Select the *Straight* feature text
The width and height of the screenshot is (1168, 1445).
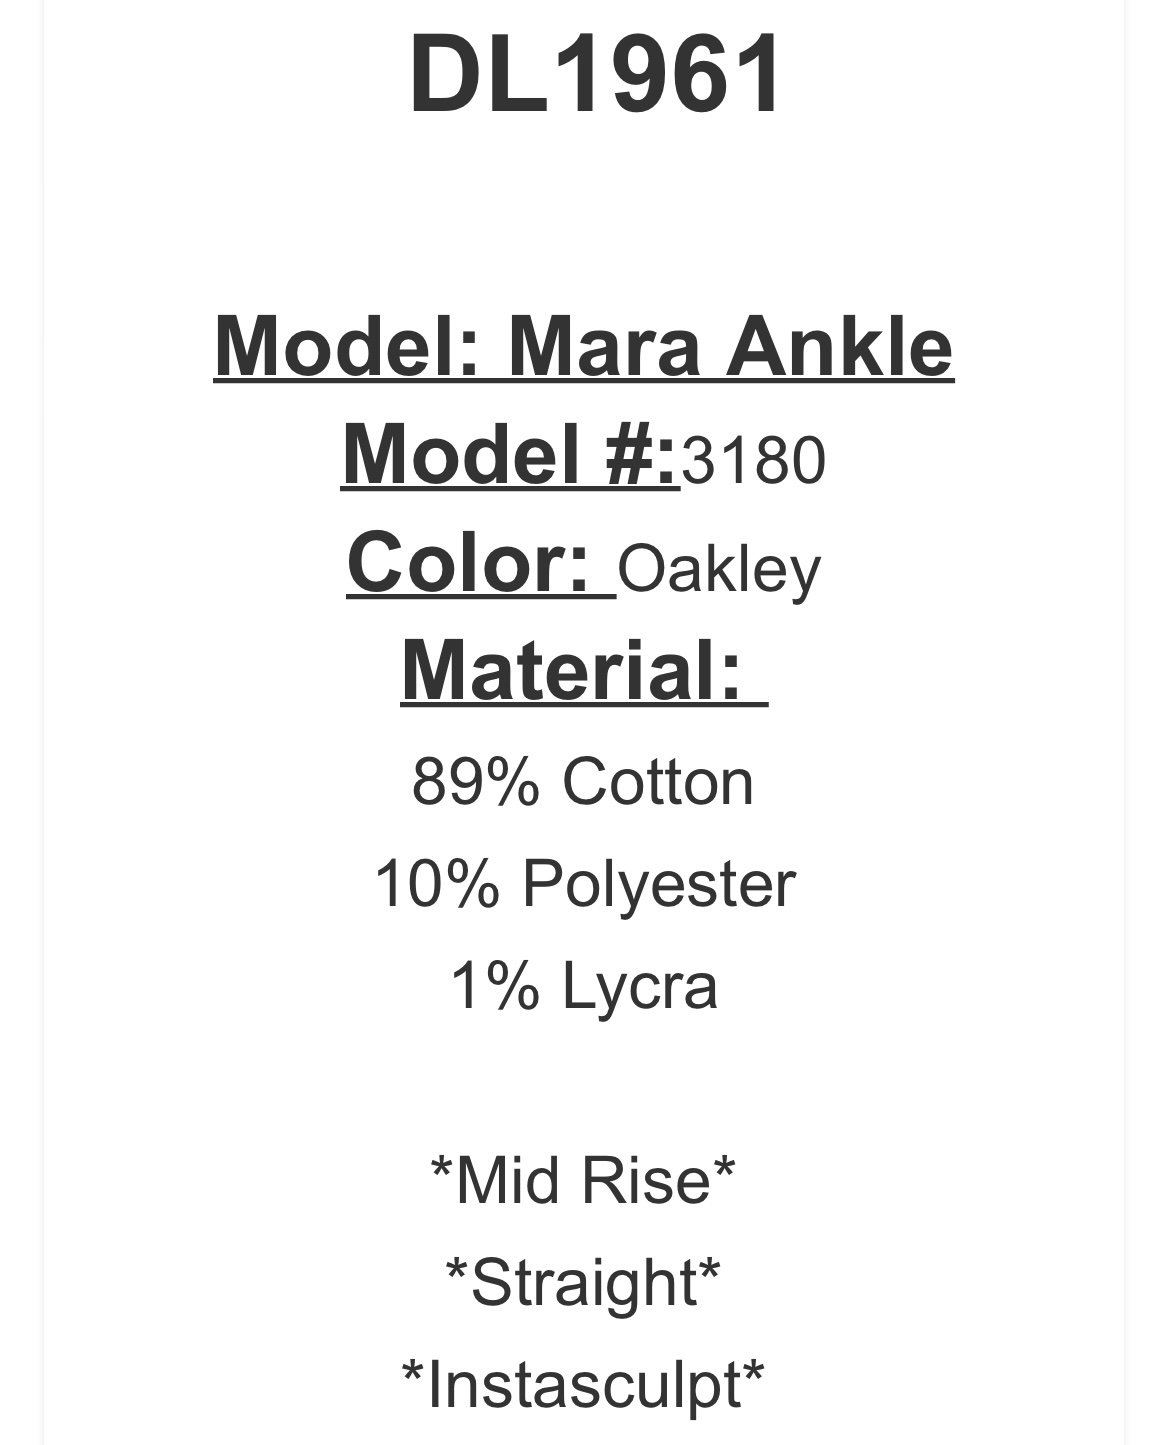pos(583,1282)
